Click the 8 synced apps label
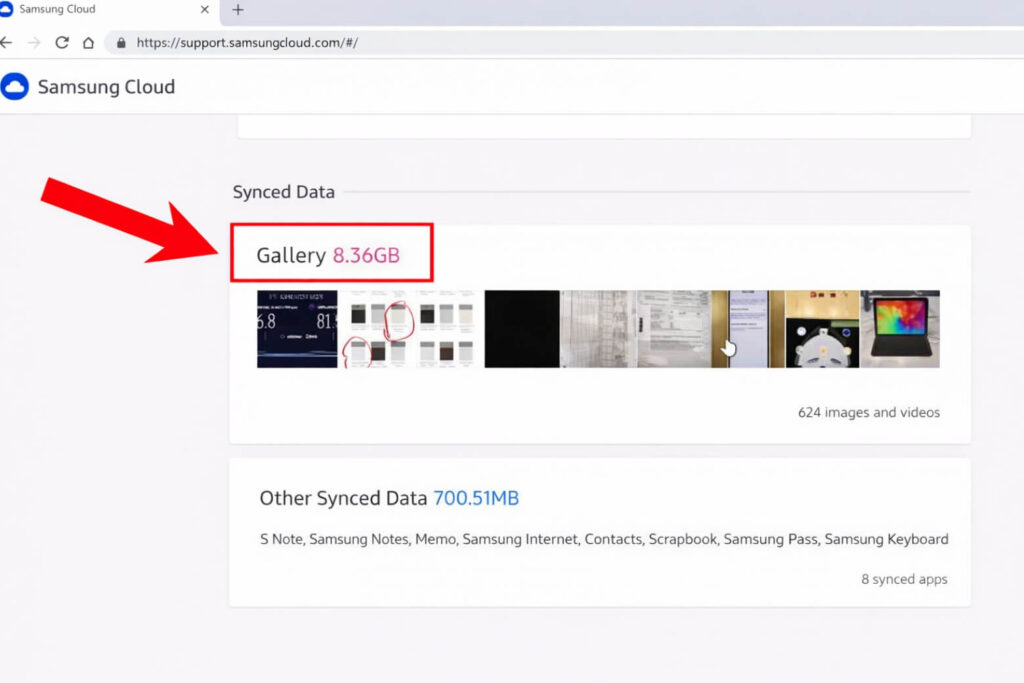 coord(904,579)
